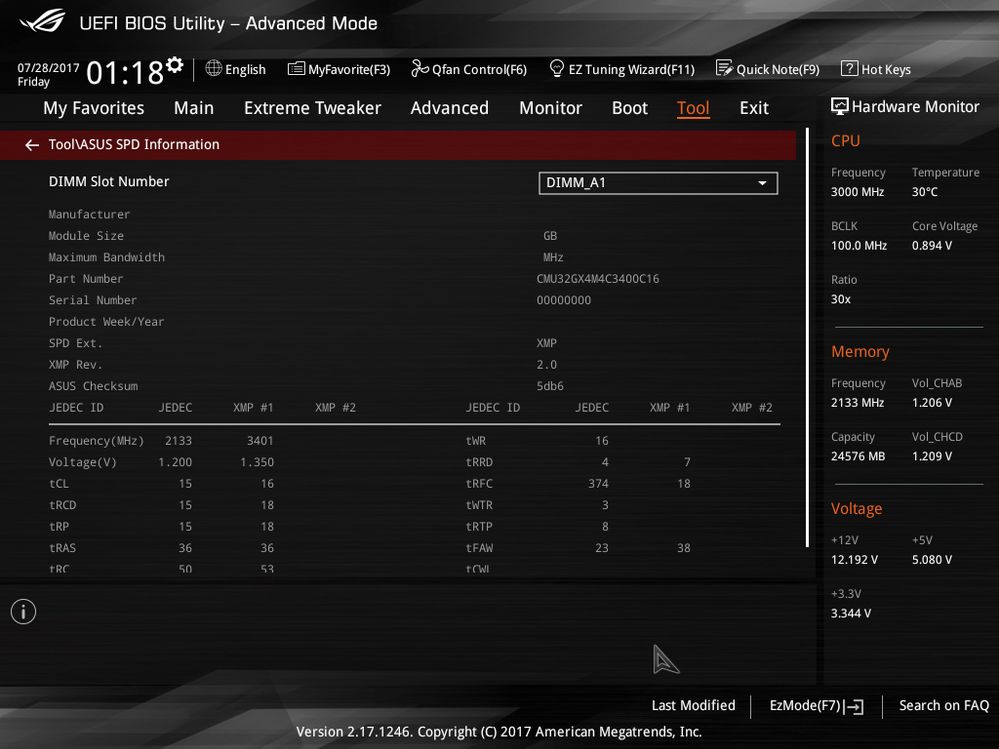
Task: Click the EZ Tuning Wizard bulb icon
Action: pos(557,68)
